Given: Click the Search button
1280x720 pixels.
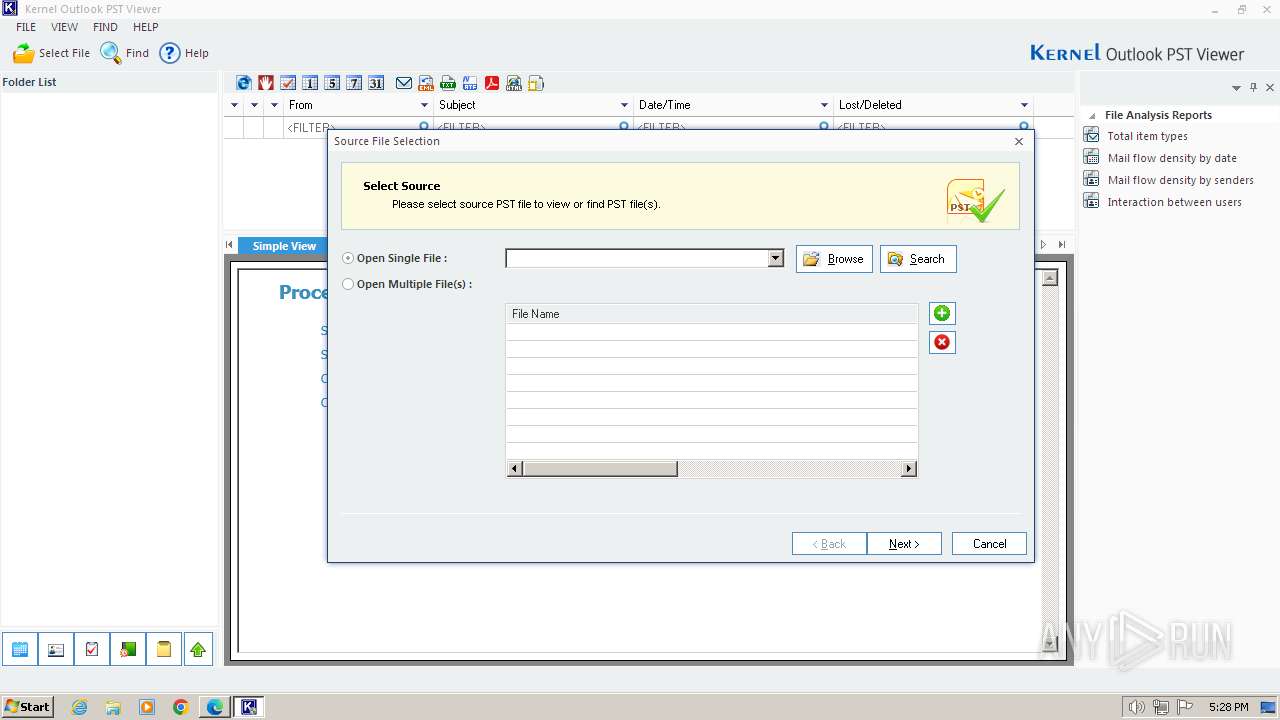Looking at the screenshot, I should point(918,259).
